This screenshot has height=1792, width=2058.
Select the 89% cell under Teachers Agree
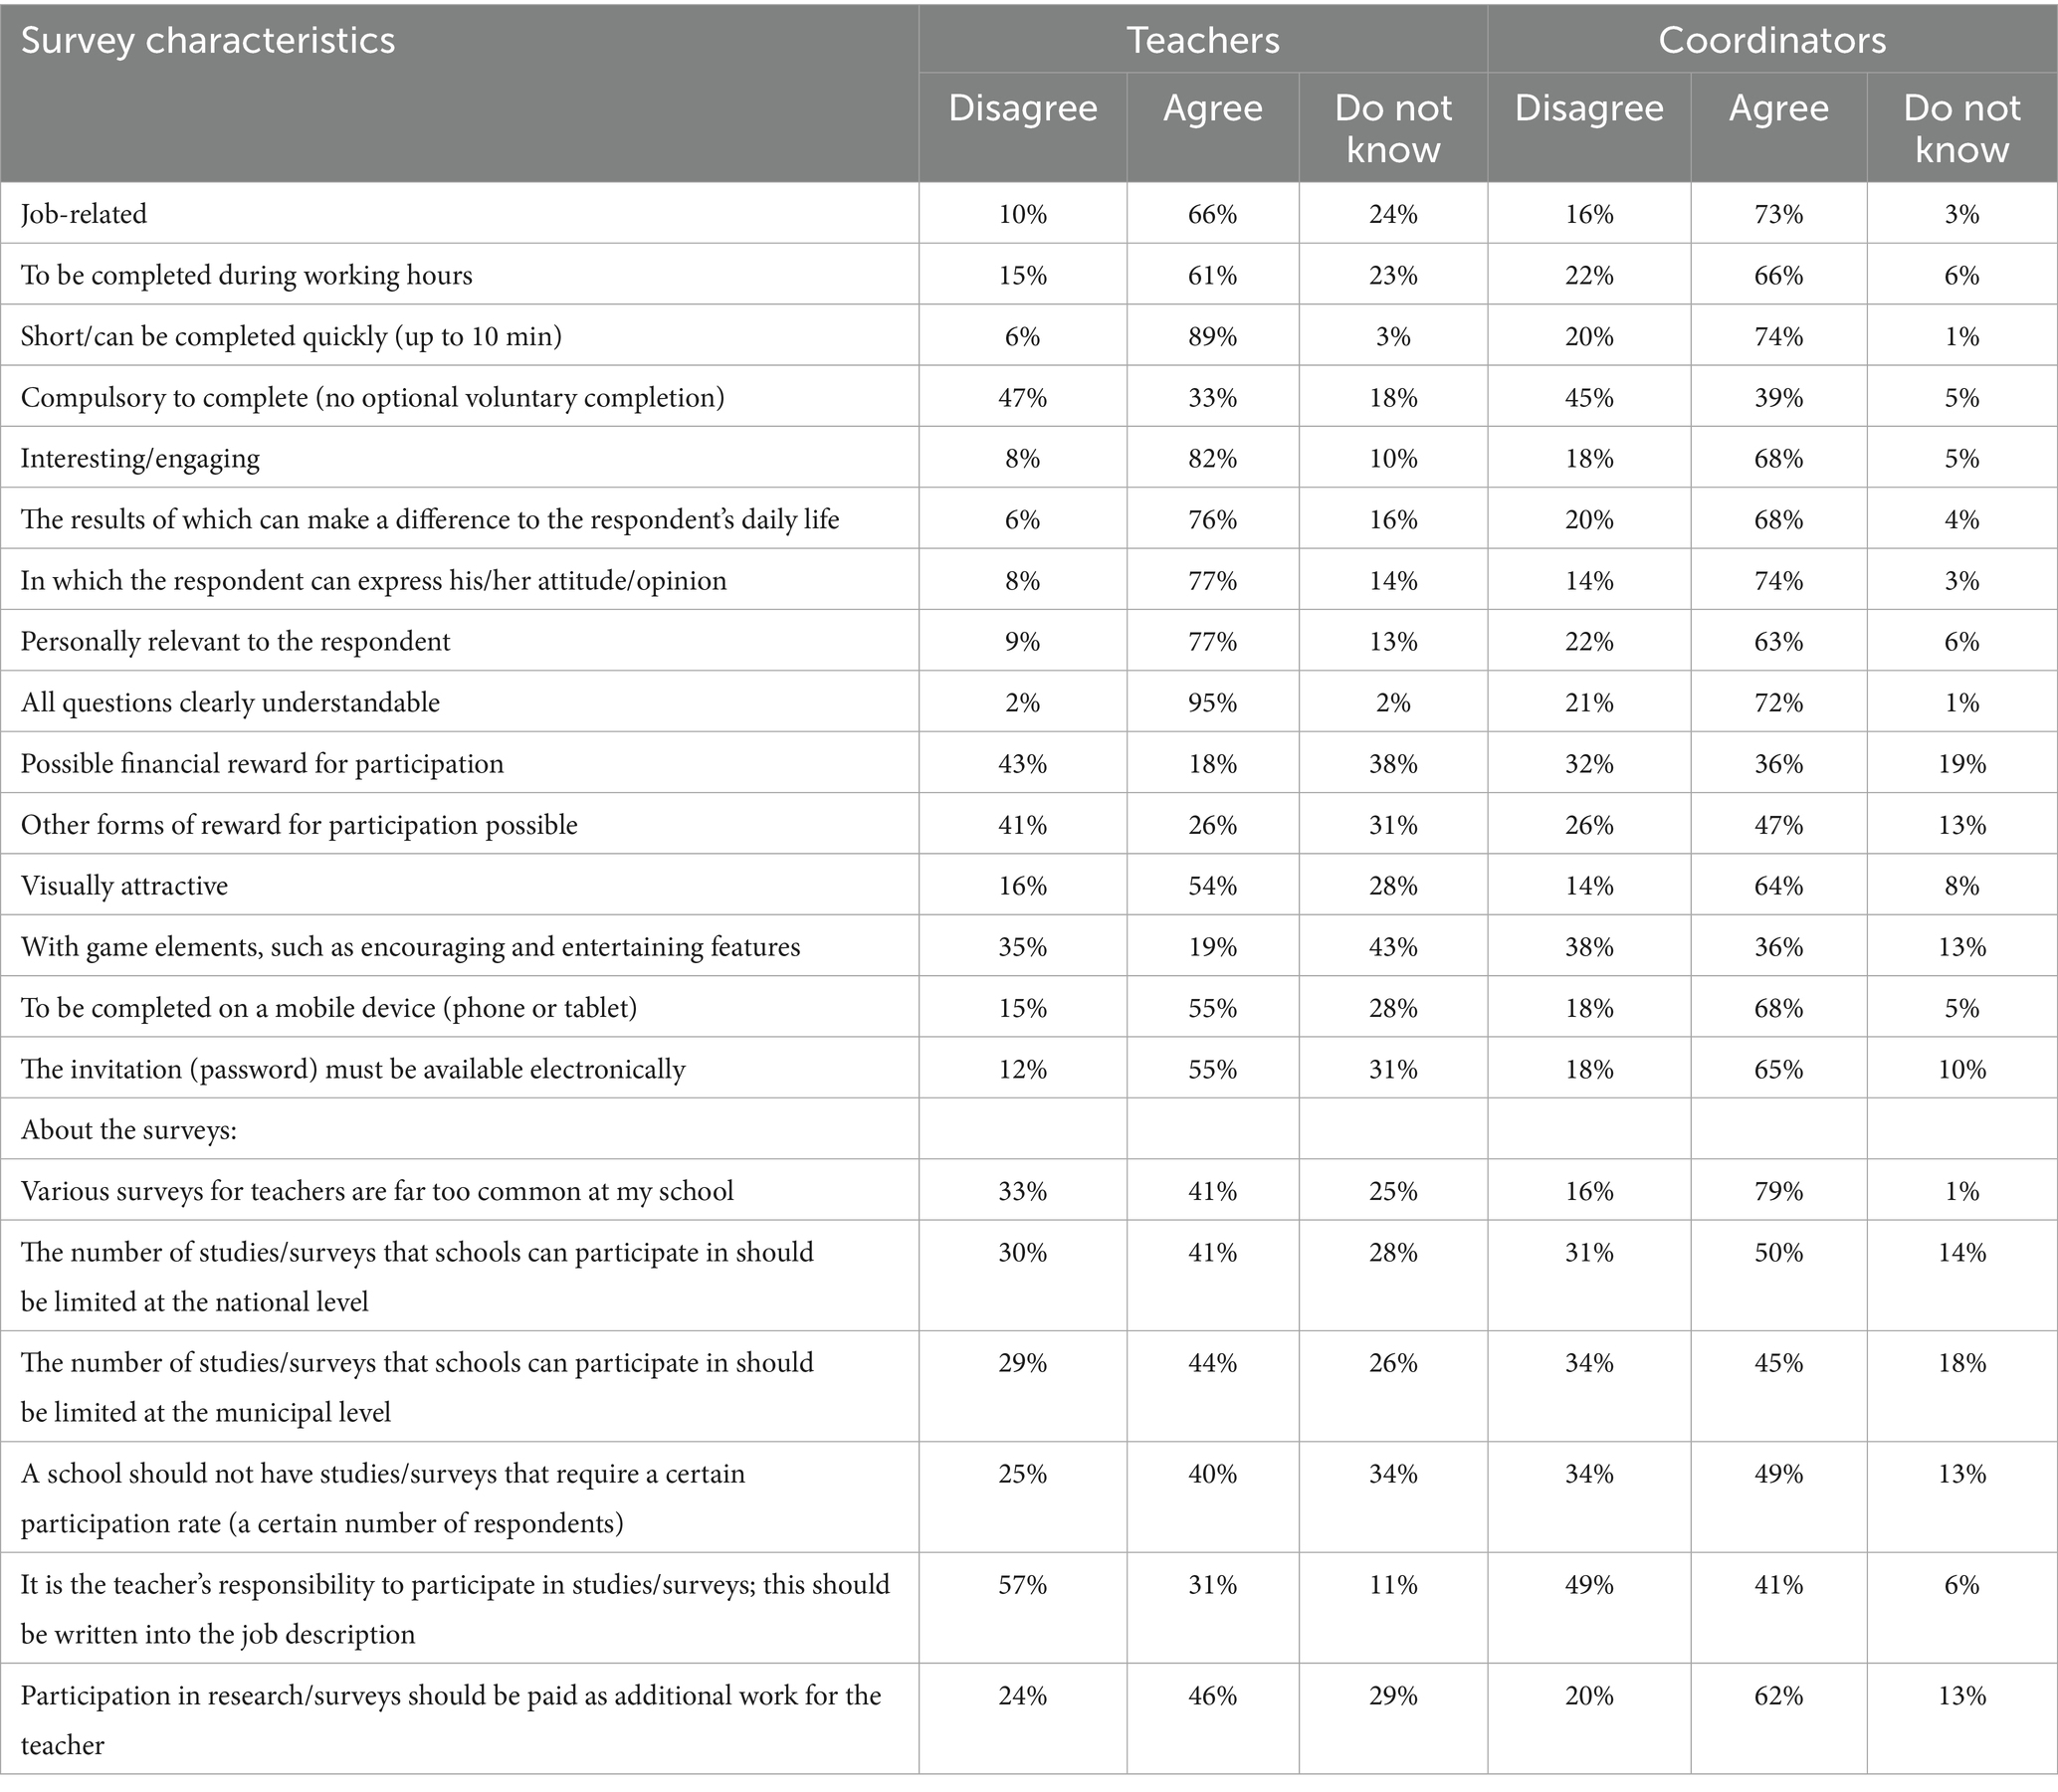coord(1212,337)
